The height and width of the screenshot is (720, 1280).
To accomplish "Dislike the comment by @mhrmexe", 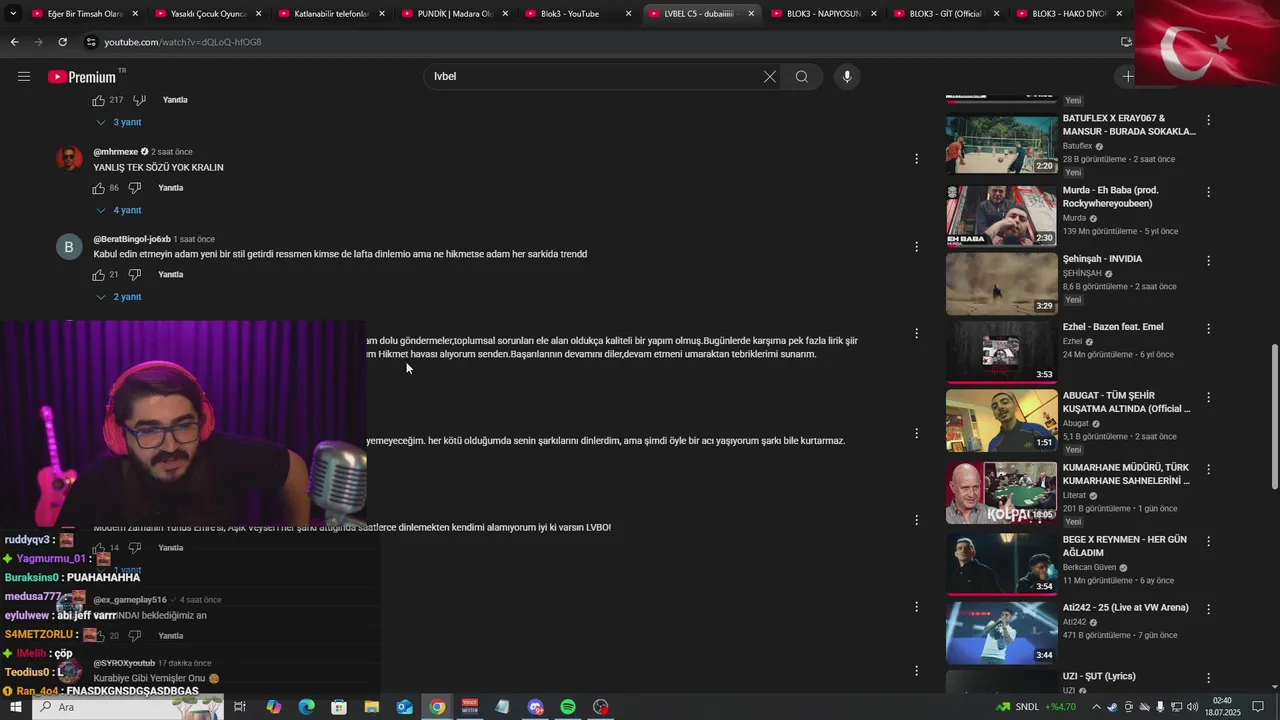I will (x=135, y=188).
